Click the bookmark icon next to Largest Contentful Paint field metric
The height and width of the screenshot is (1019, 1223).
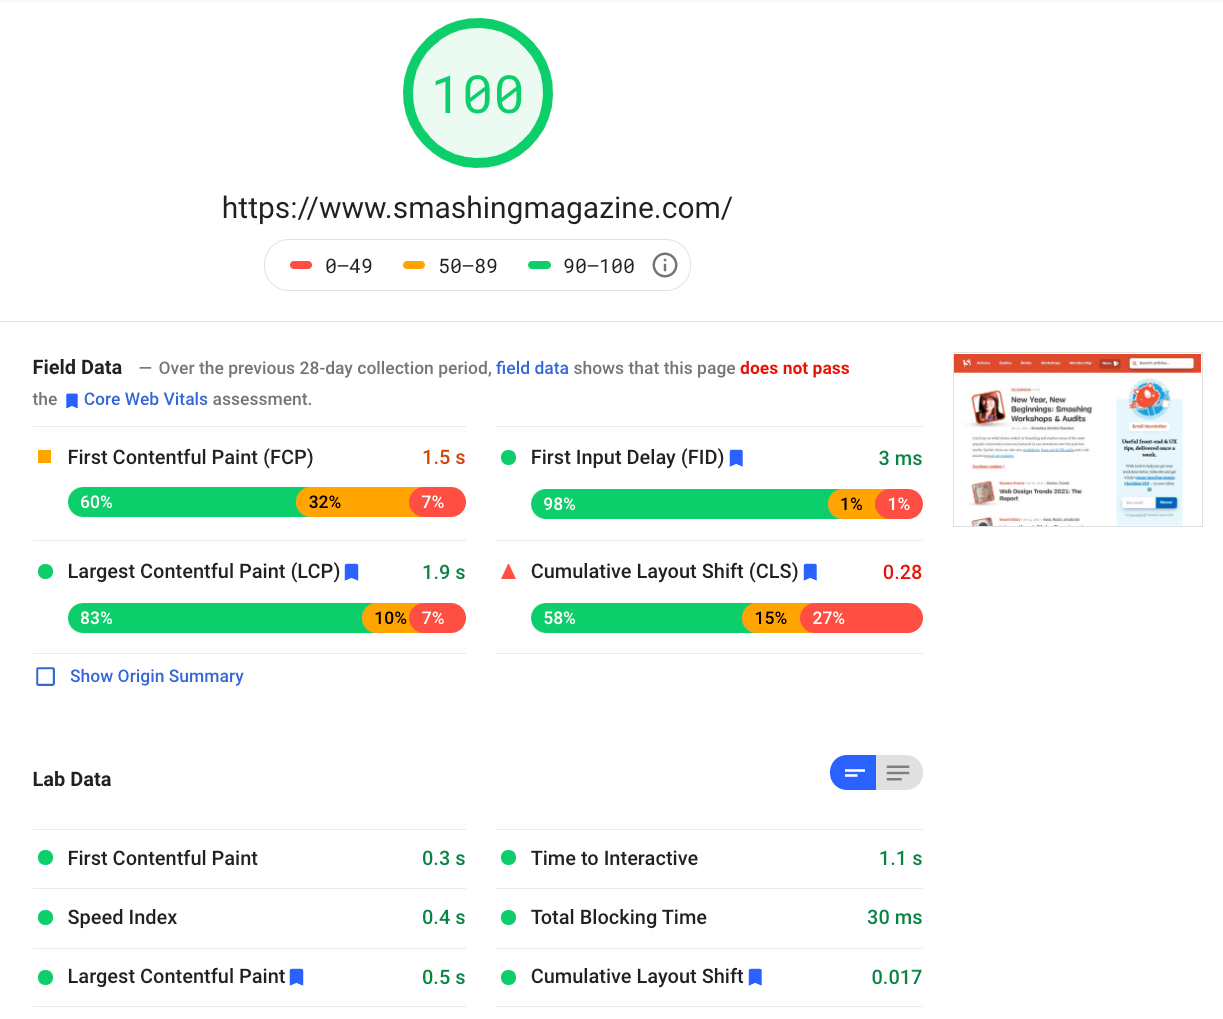point(351,572)
